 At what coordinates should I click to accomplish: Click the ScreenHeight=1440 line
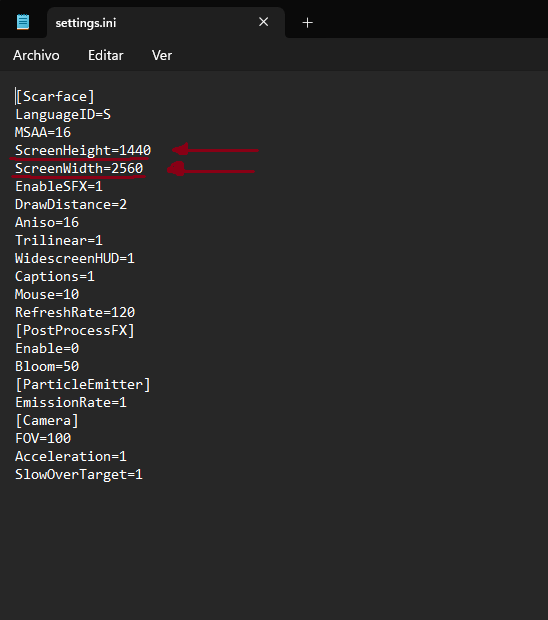click(83, 151)
